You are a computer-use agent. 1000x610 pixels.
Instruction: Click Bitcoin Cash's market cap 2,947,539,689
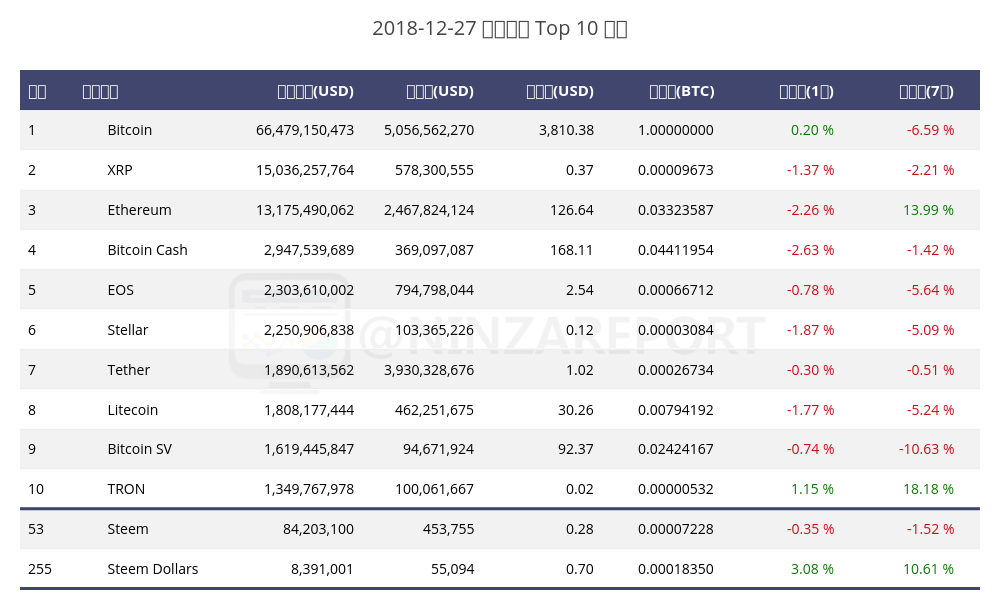(309, 250)
